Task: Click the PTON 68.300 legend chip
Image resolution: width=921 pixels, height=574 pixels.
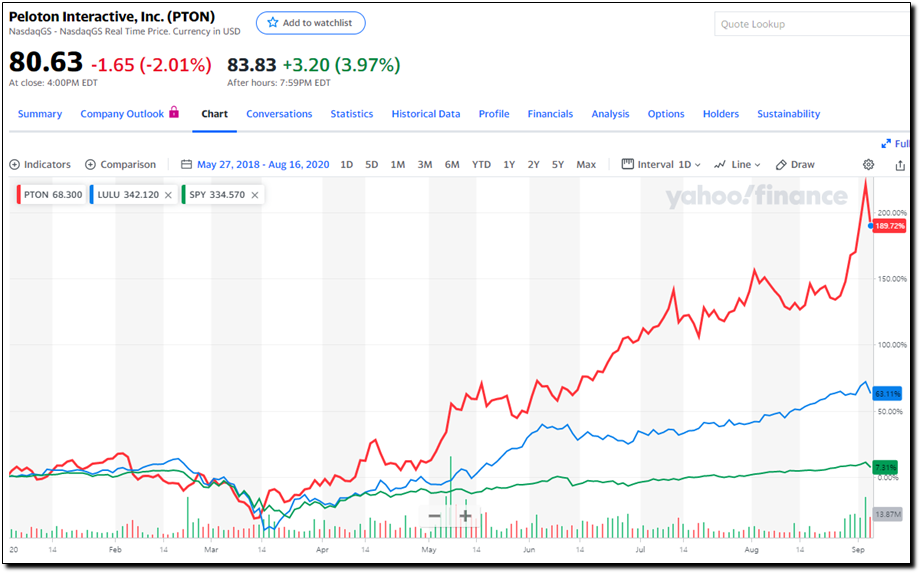Action: click(x=51, y=195)
